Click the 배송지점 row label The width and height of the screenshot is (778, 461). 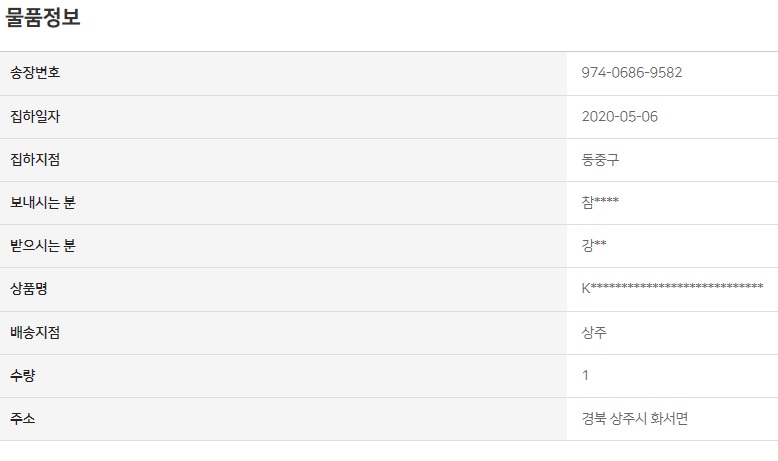click(36, 332)
